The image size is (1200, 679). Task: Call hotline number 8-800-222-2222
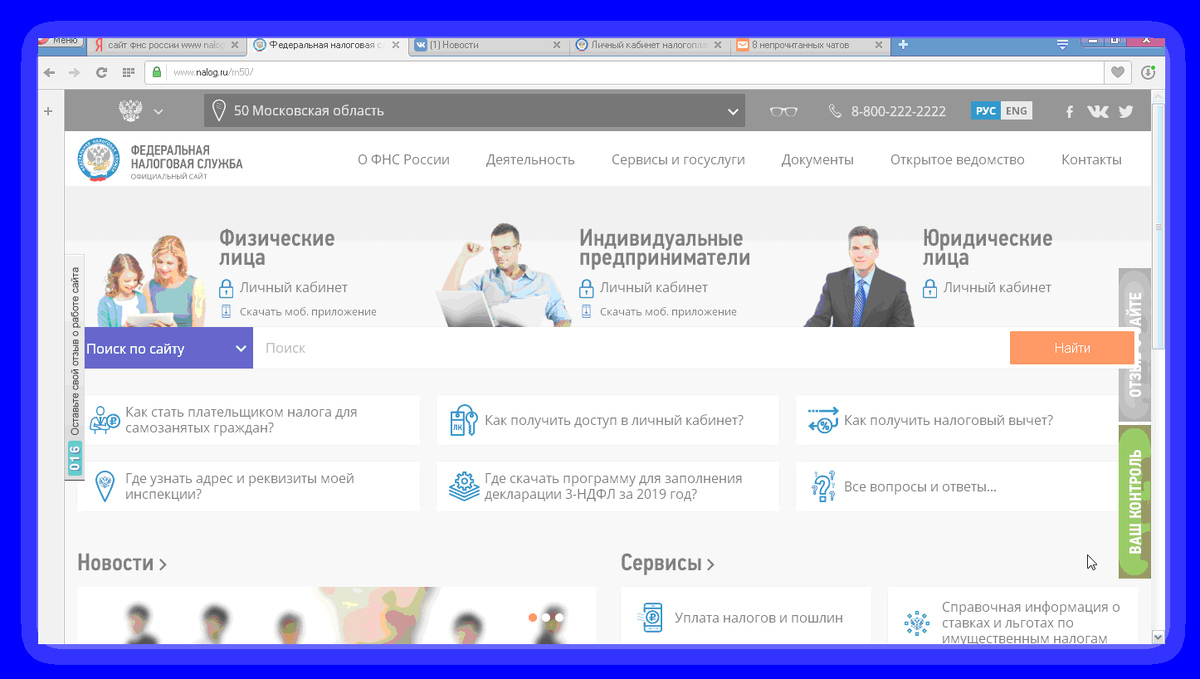coord(898,112)
